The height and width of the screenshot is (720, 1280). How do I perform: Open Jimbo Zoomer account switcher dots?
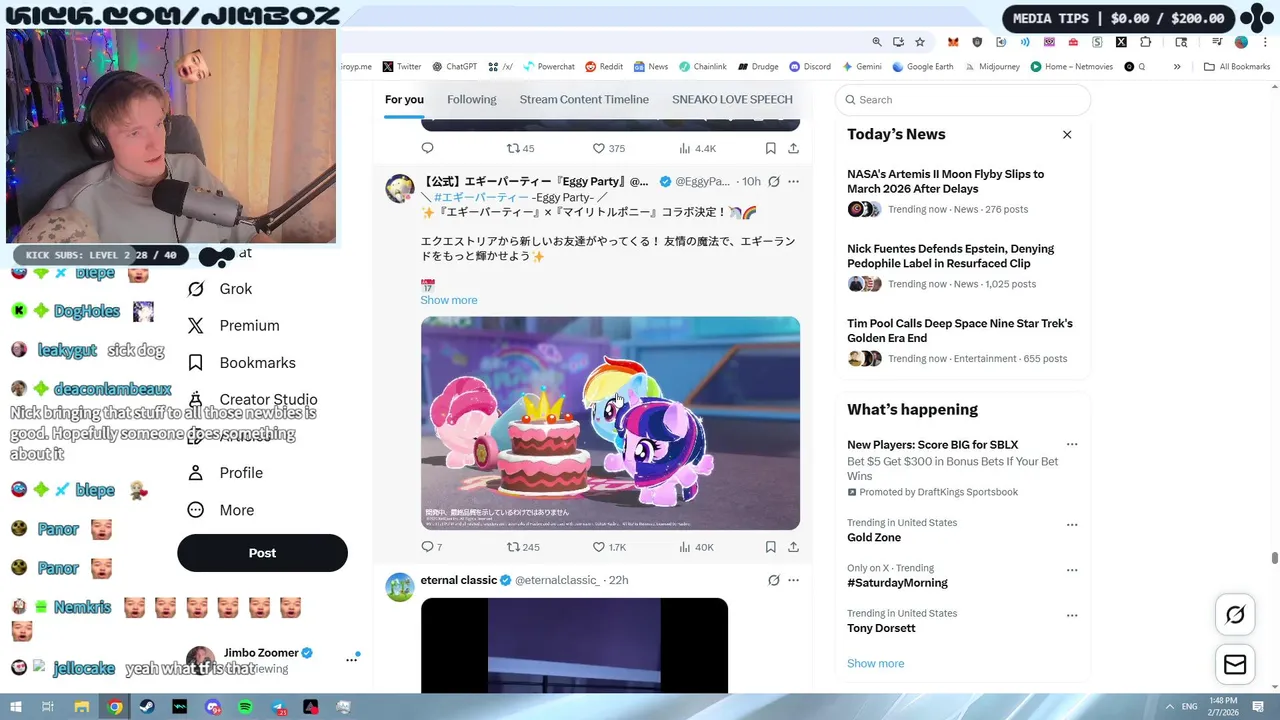coord(352,659)
